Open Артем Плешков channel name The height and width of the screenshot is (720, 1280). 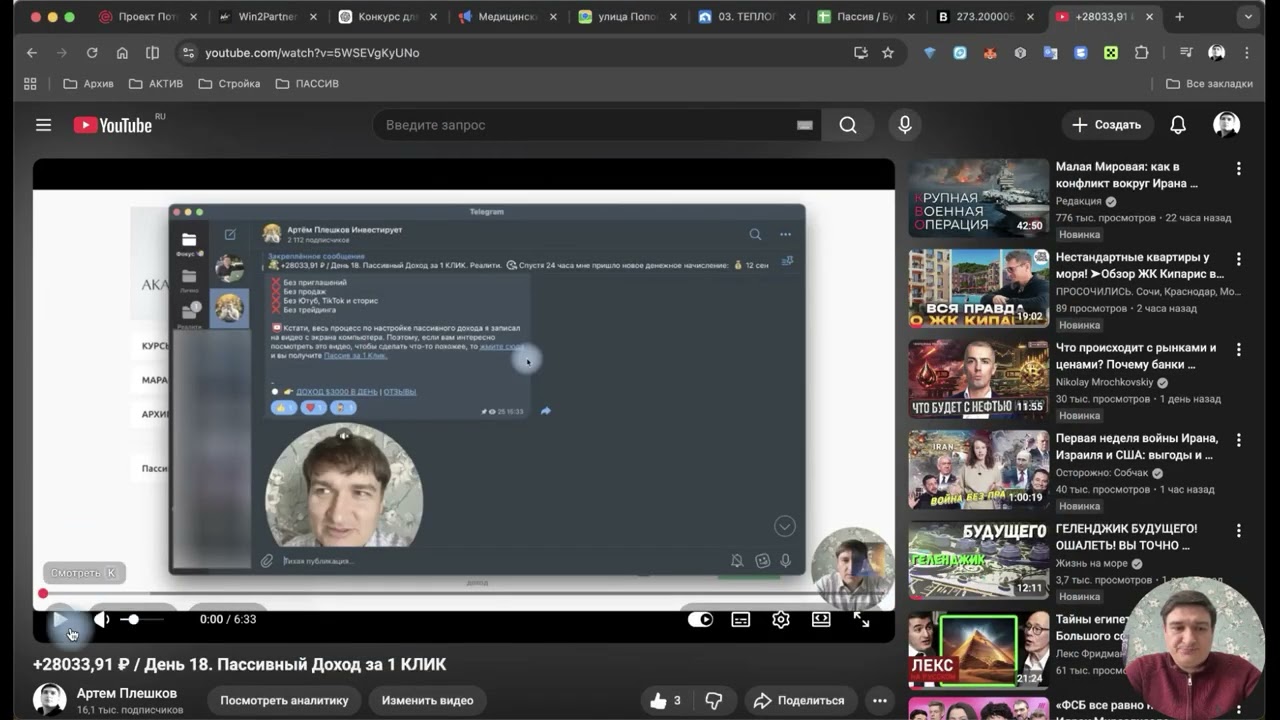point(127,693)
